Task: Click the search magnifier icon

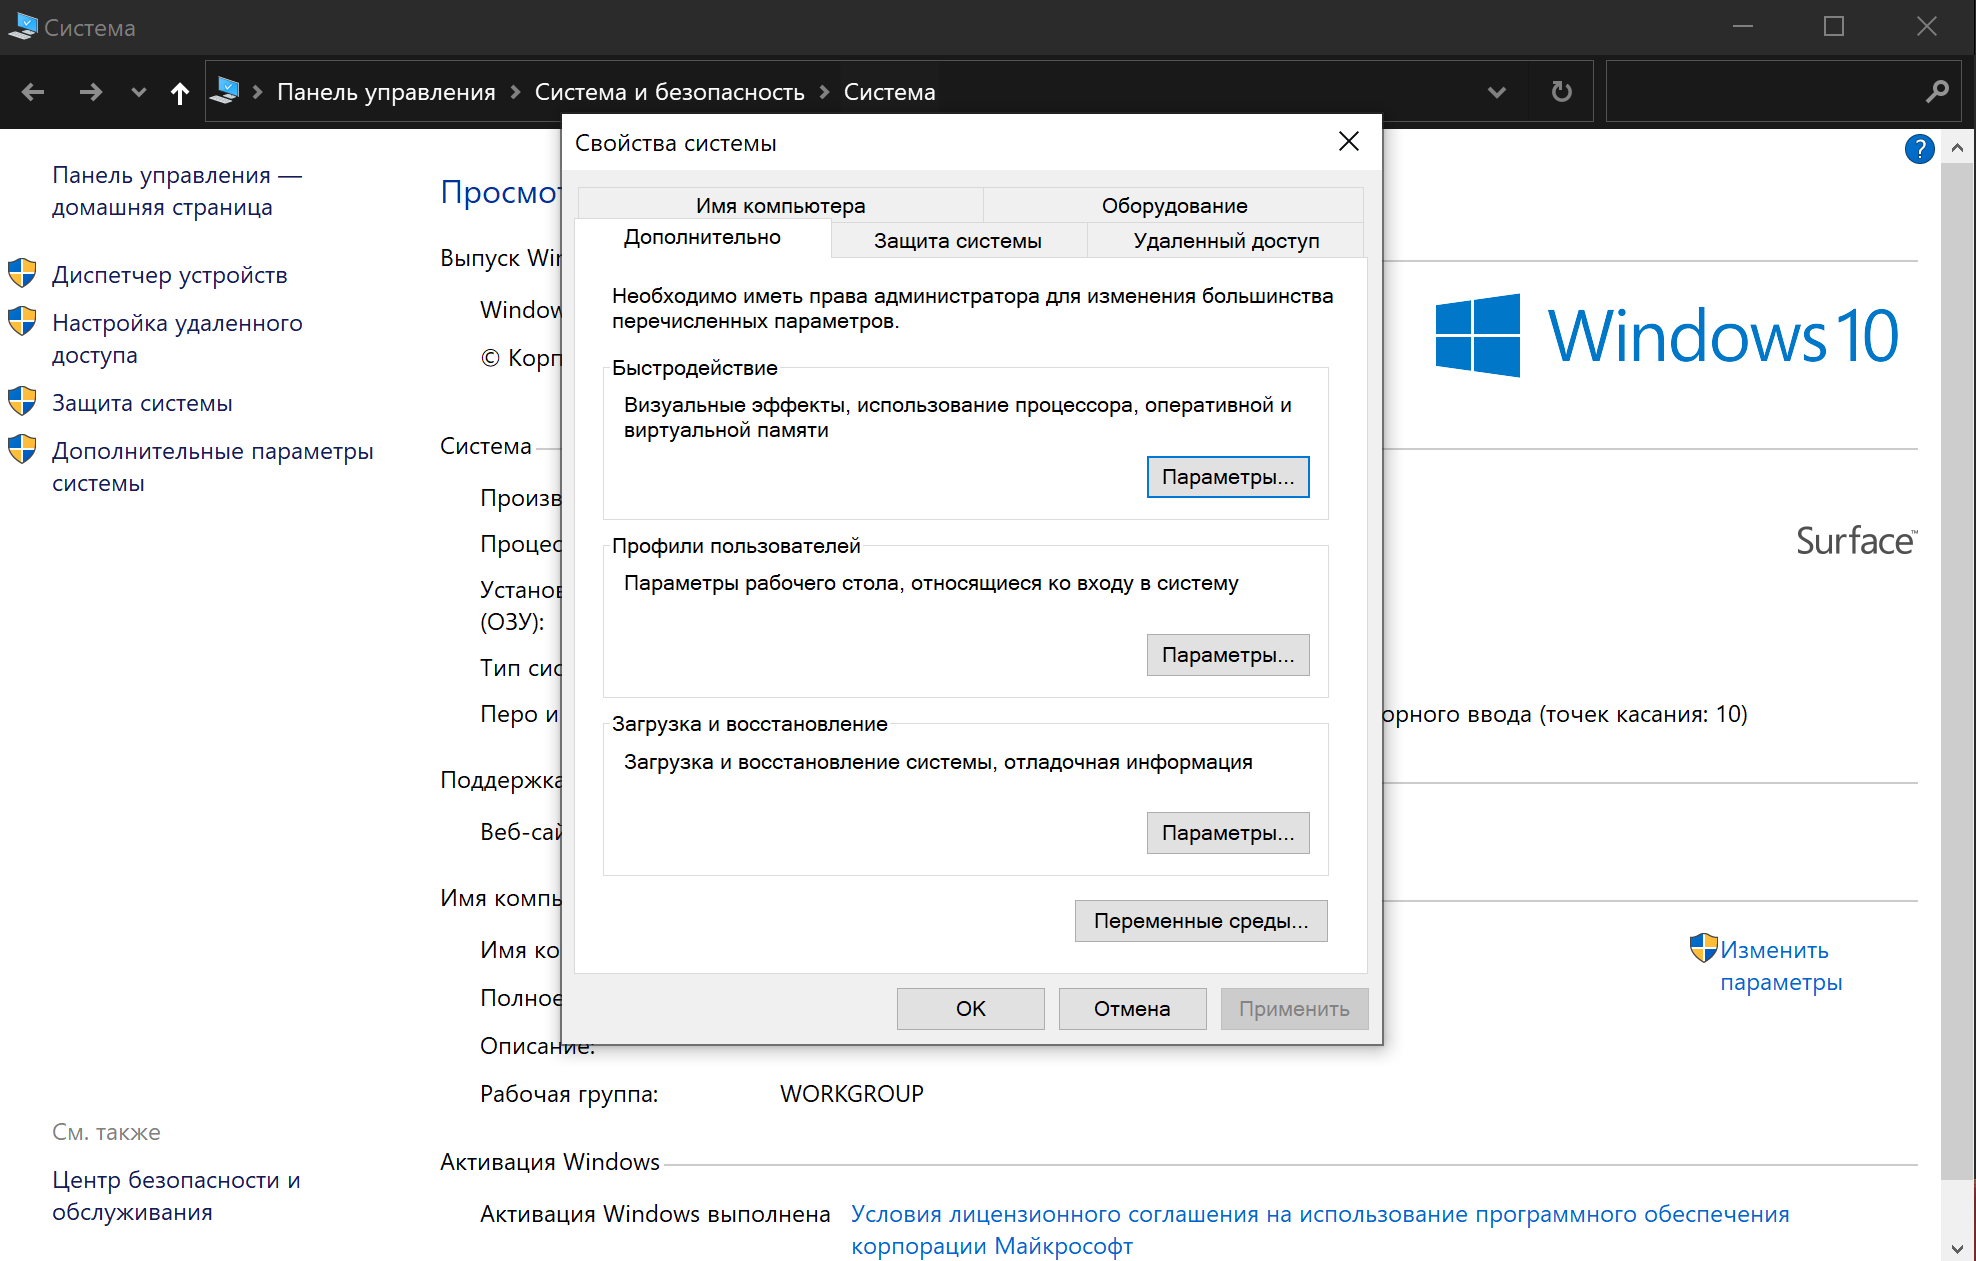Action: click(x=1937, y=92)
